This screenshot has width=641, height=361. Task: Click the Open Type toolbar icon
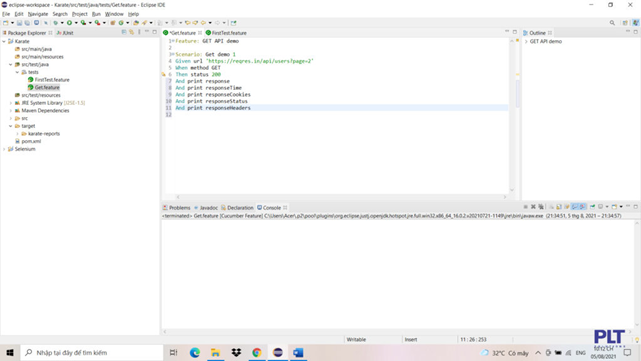click(136, 23)
